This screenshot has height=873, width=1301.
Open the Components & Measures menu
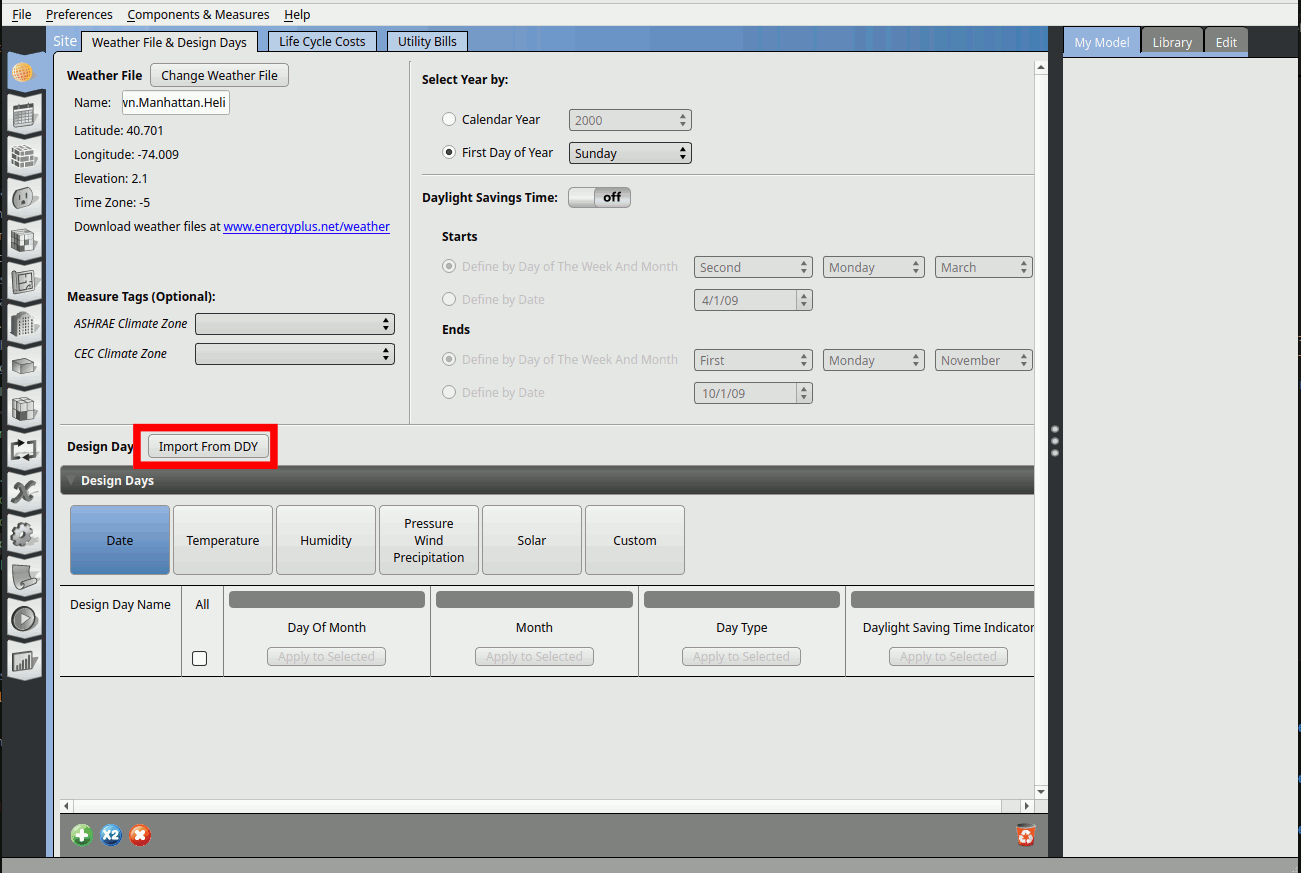[198, 14]
